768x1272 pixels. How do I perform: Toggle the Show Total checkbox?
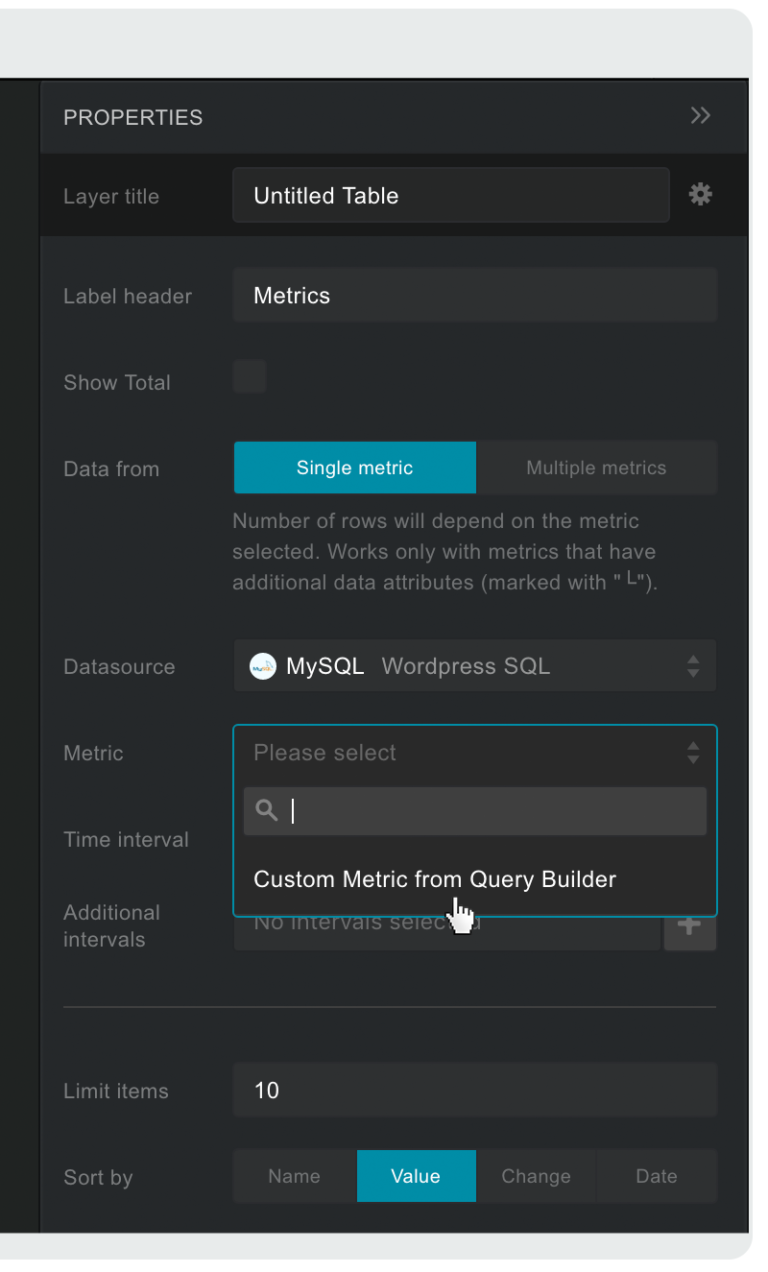[x=249, y=377]
